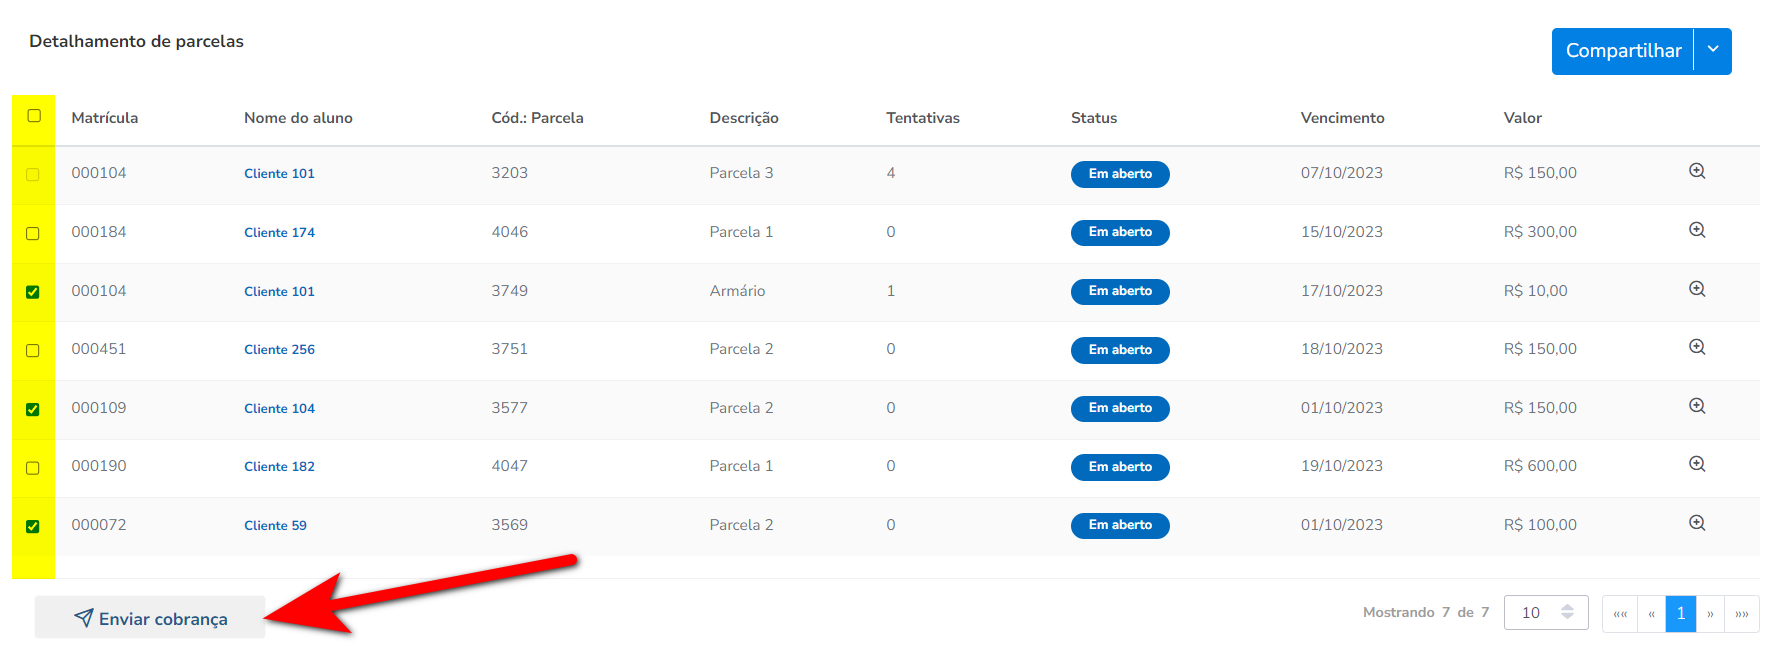Open the Cliente 174 student link
Image resolution: width=1771 pixels, height=649 pixels.
coord(279,232)
